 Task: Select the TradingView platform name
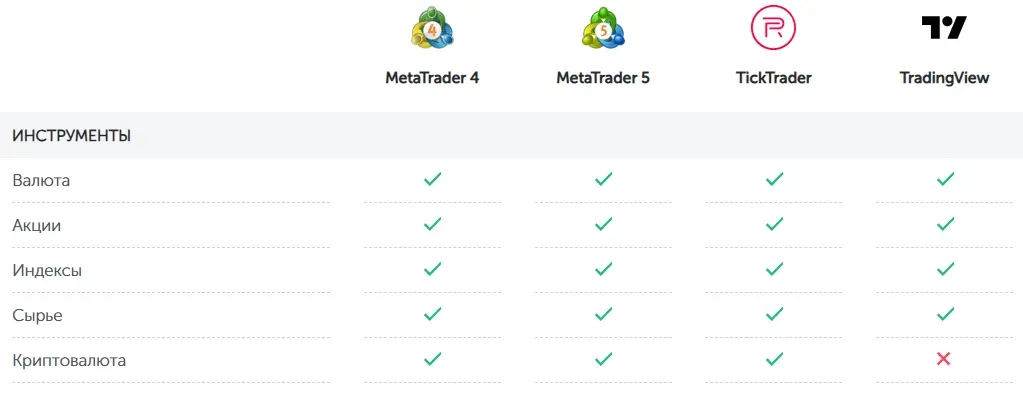944,78
